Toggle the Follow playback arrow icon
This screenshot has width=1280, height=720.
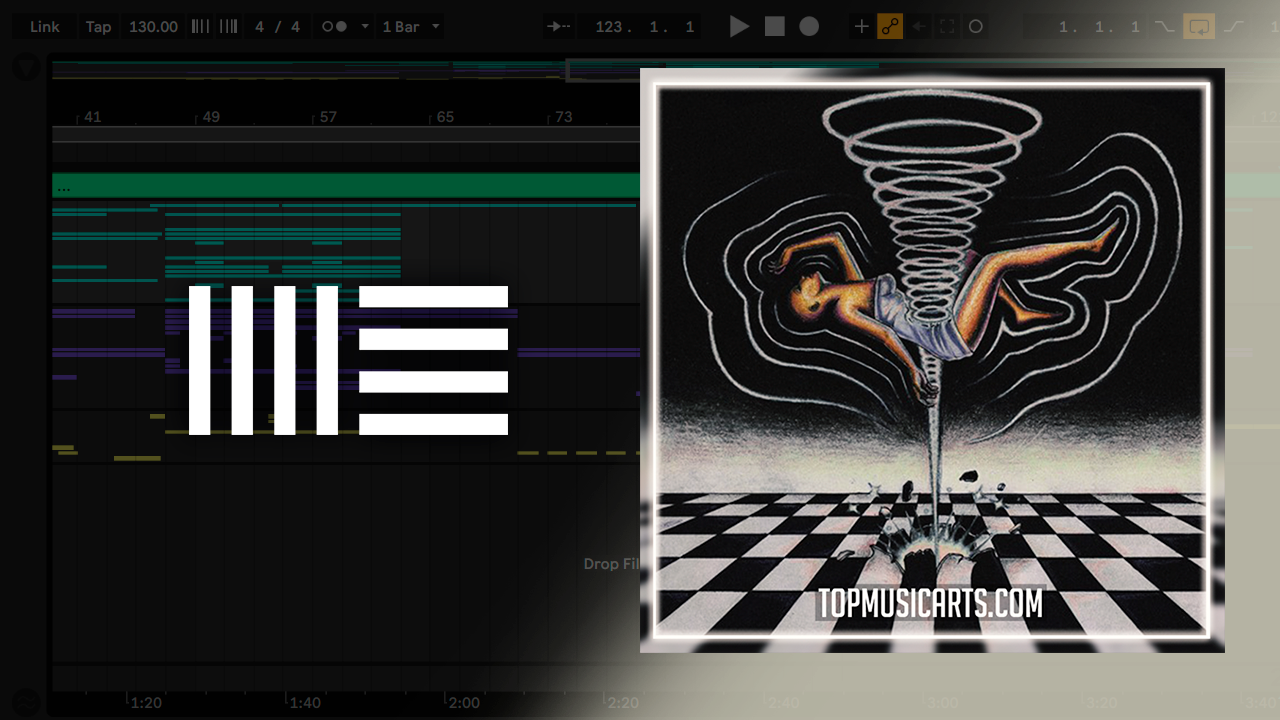coord(560,27)
